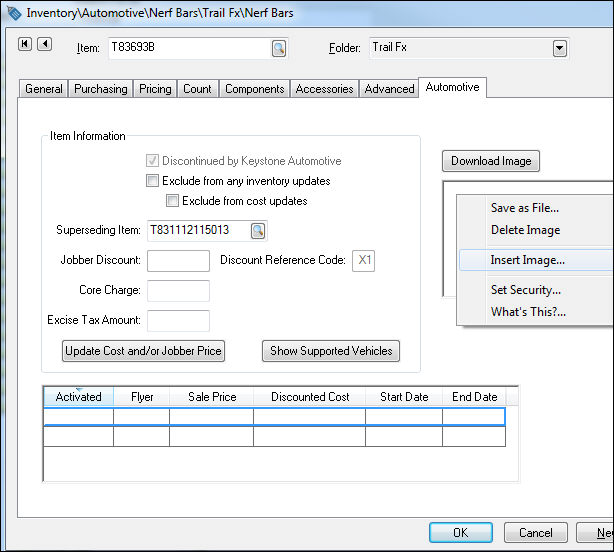Toggle Exclude from any inventory updates

pos(153,181)
